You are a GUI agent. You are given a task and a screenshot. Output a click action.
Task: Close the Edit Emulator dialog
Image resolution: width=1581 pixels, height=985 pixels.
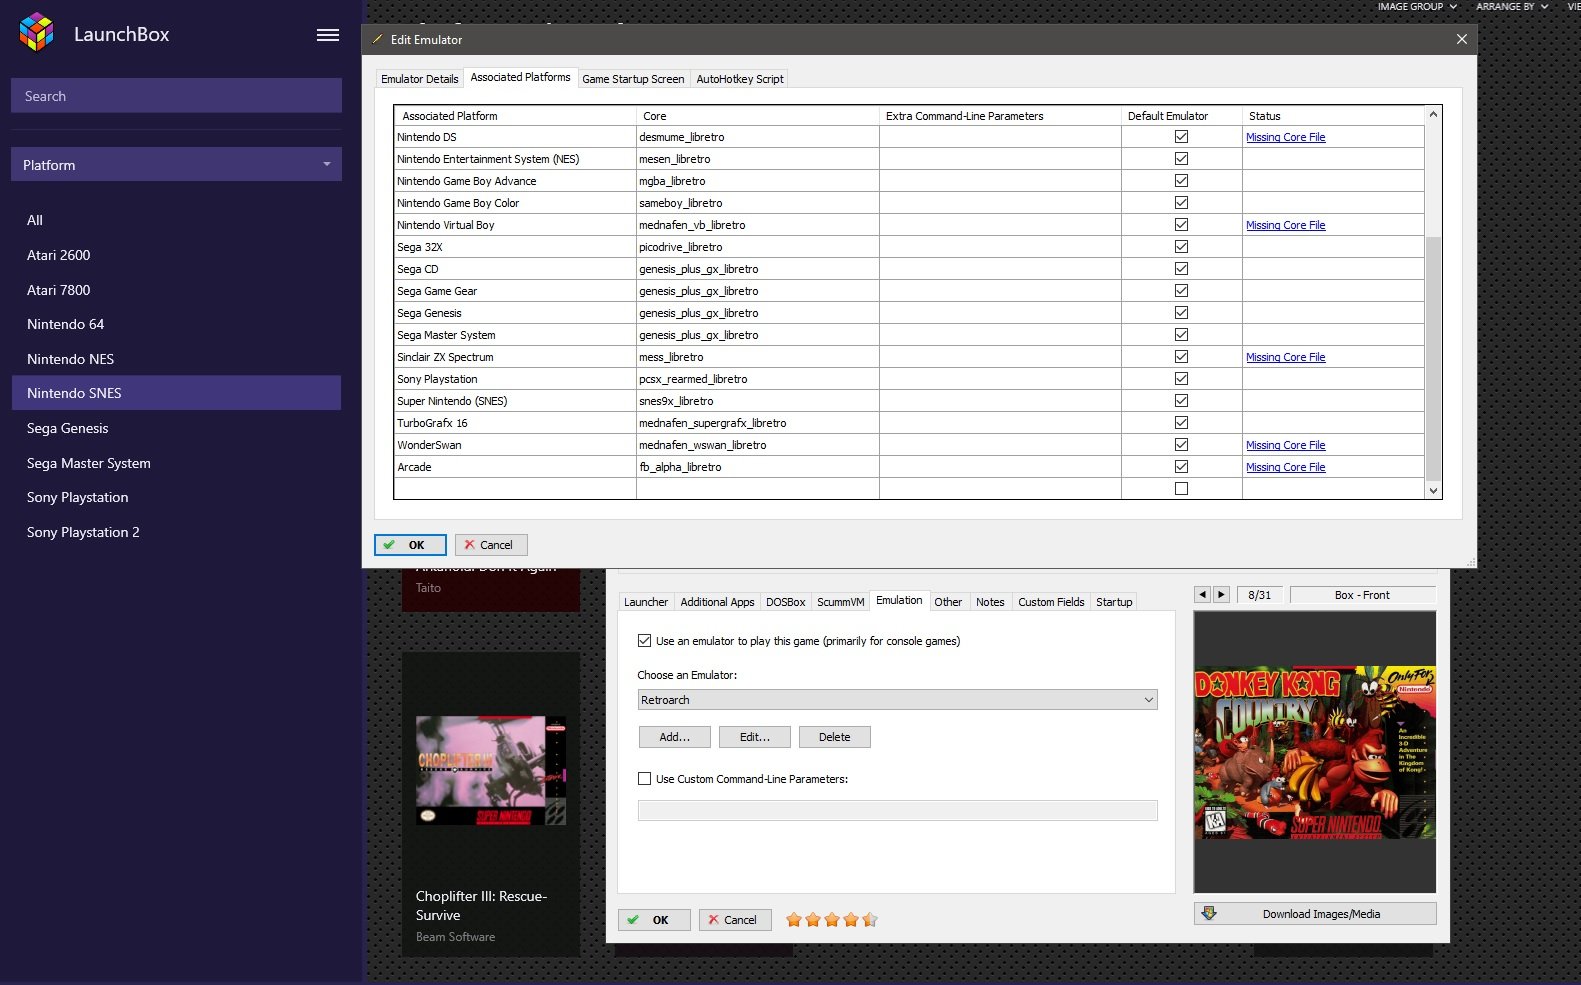point(1461,39)
